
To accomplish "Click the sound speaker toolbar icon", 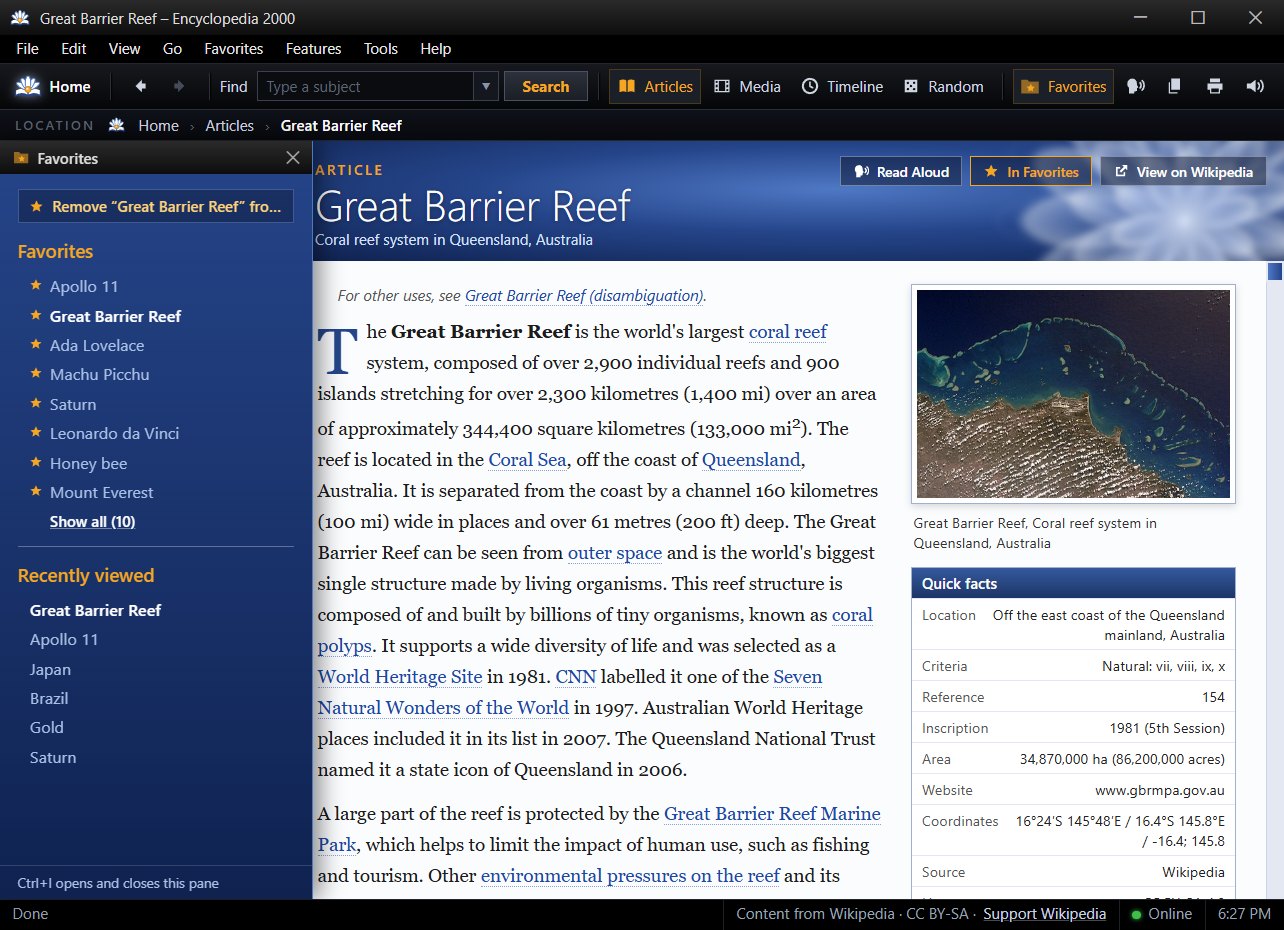I will [x=1255, y=87].
